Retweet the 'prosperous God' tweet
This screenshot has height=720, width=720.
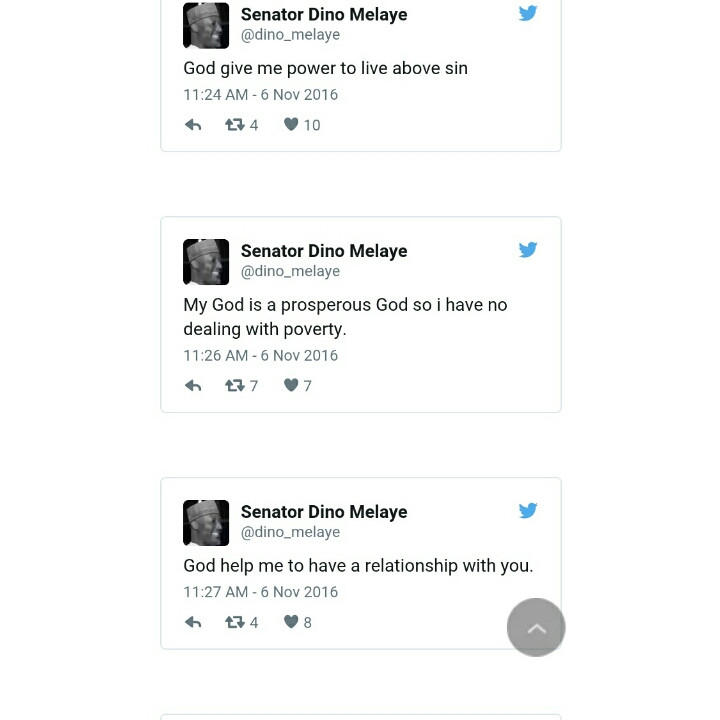point(235,386)
